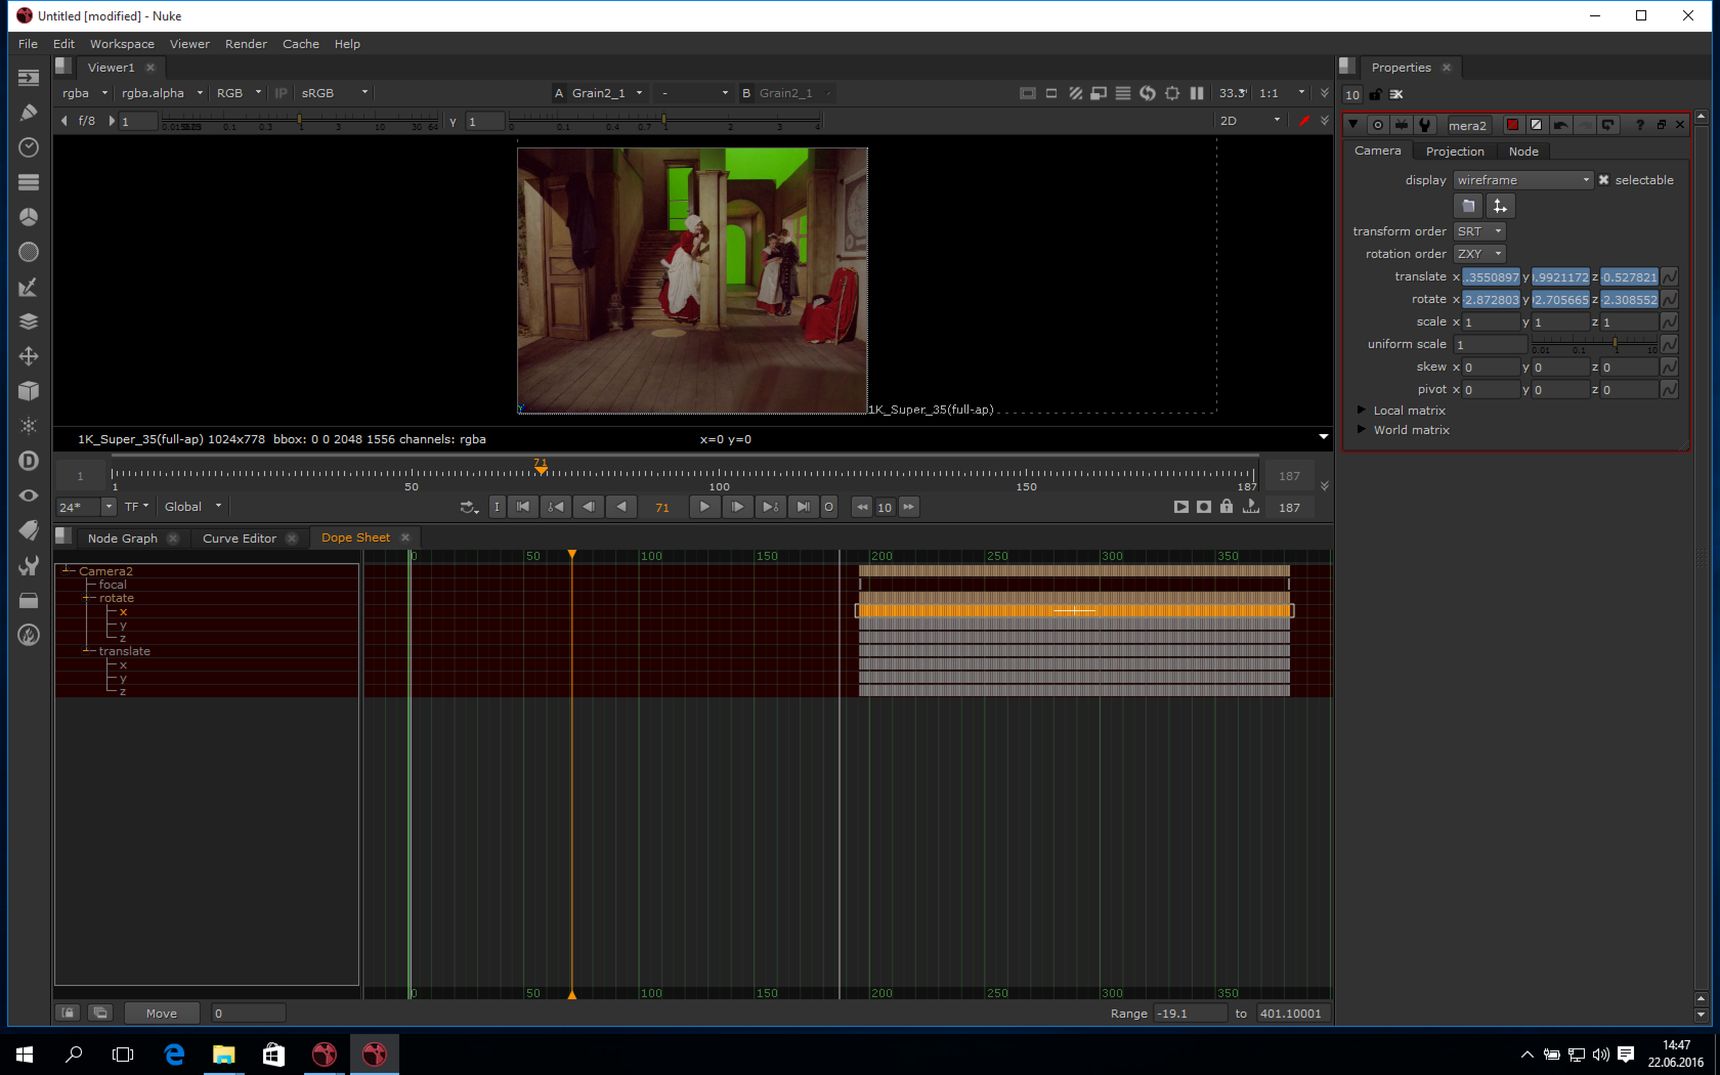Open the rgba channel set dropdown

pyautogui.click(x=84, y=93)
